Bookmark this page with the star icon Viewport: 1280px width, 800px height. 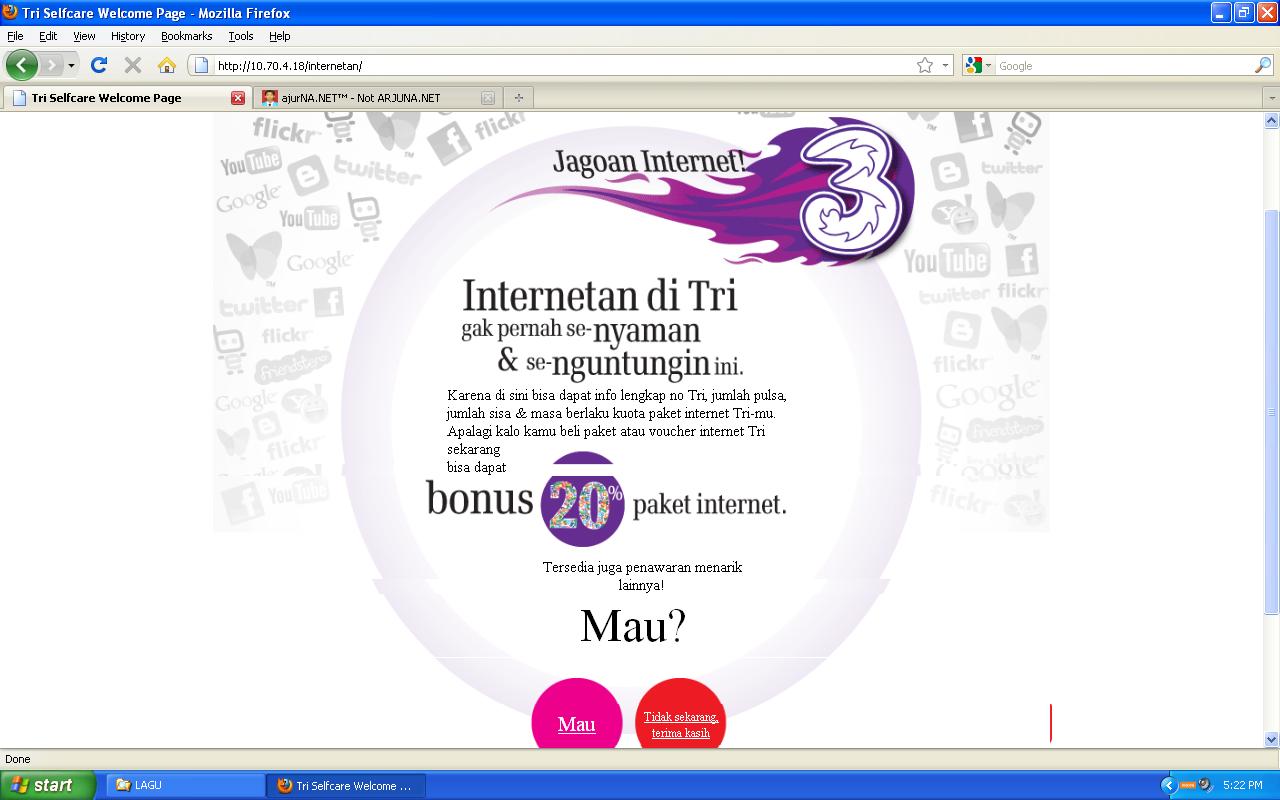[925, 65]
